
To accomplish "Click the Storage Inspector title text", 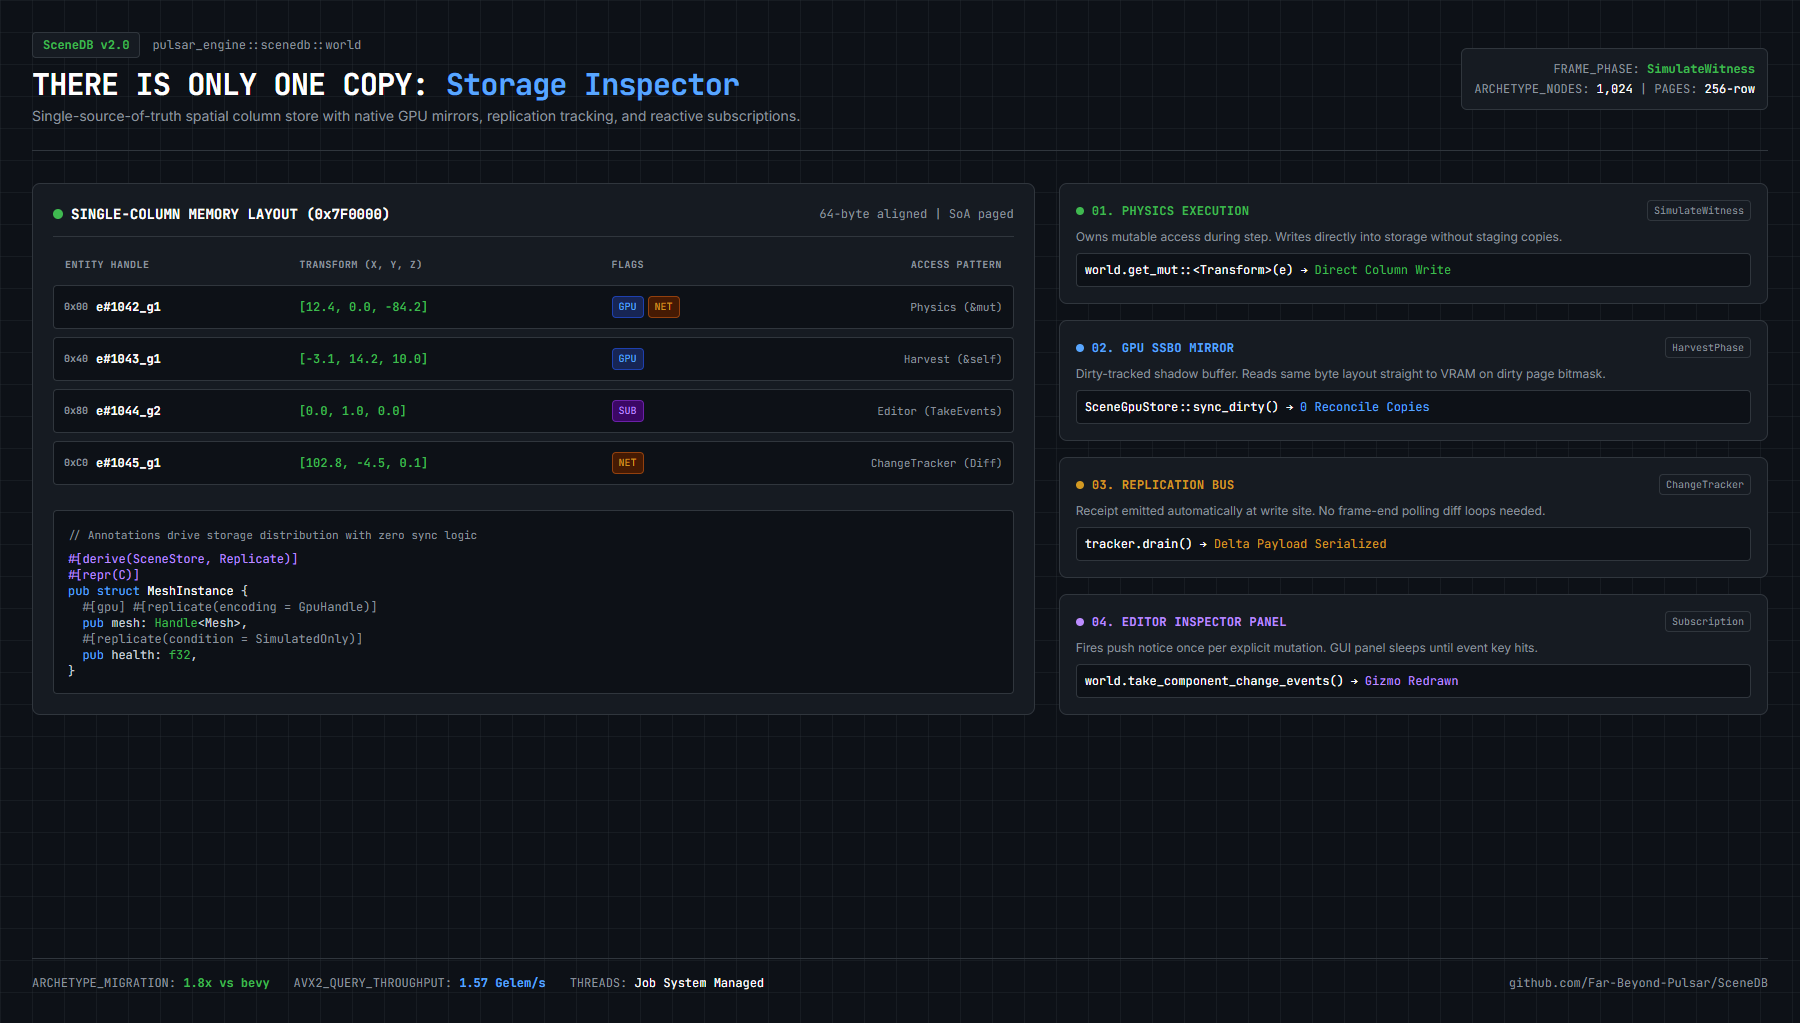I will click(x=593, y=85).
